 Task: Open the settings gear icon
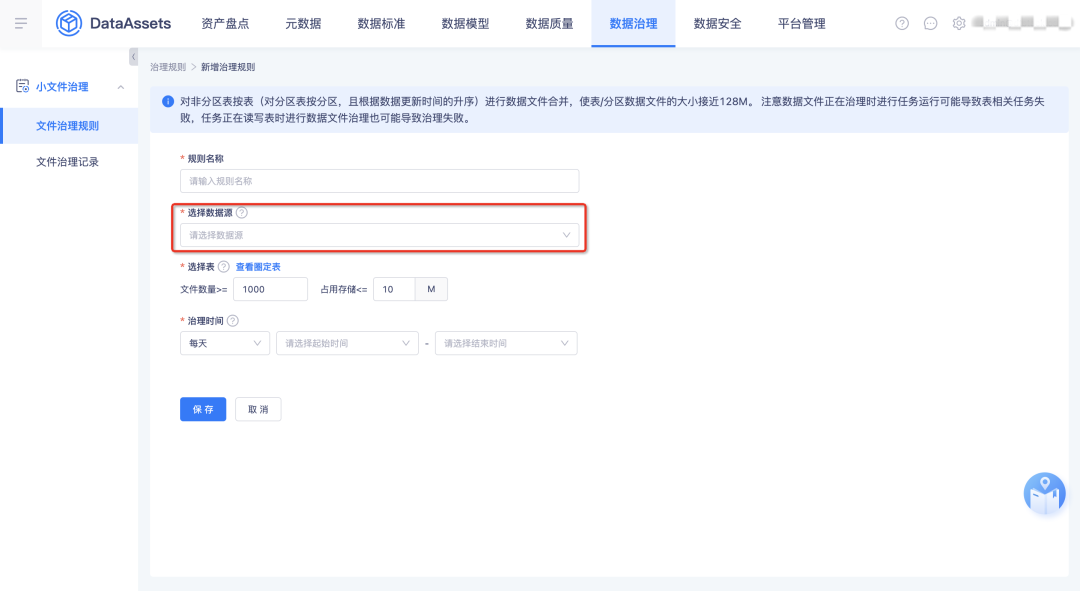click(958, 23)
